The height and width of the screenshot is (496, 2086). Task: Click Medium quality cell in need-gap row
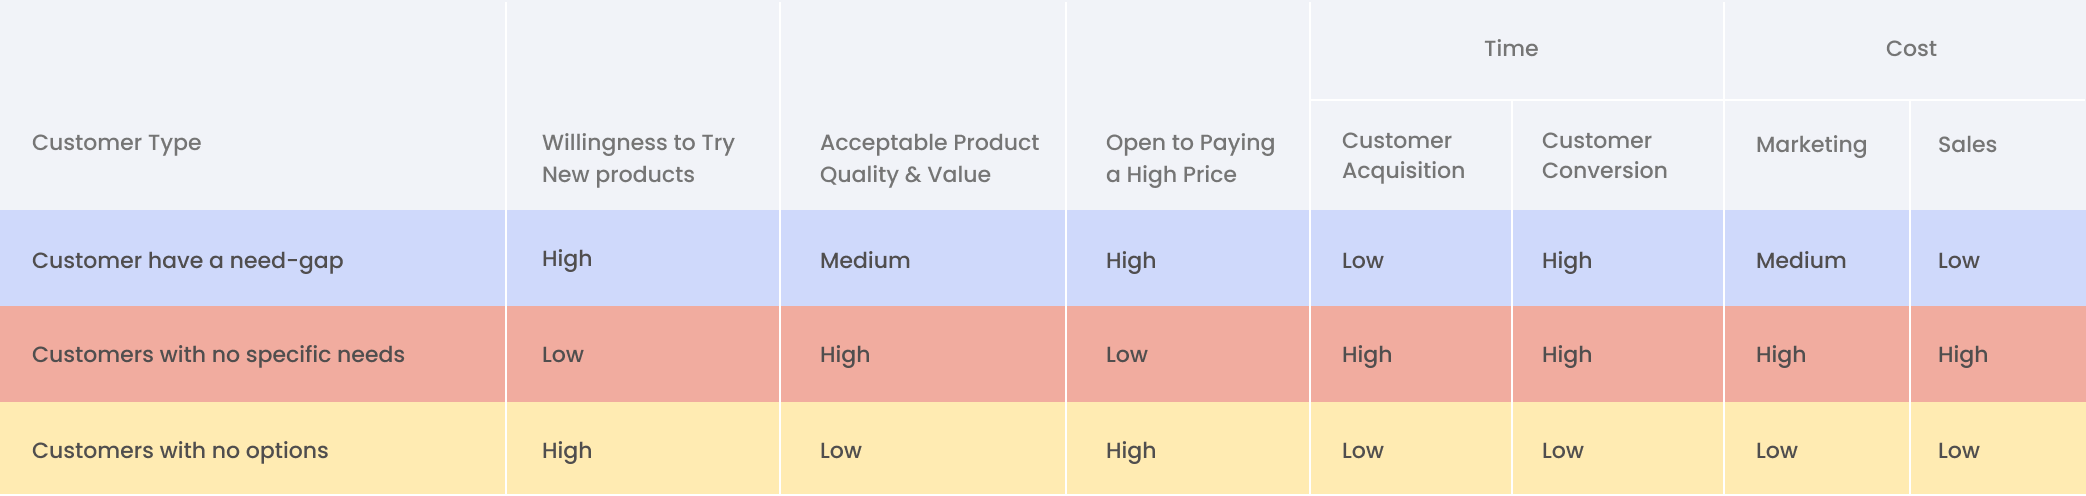coord(865,261)
